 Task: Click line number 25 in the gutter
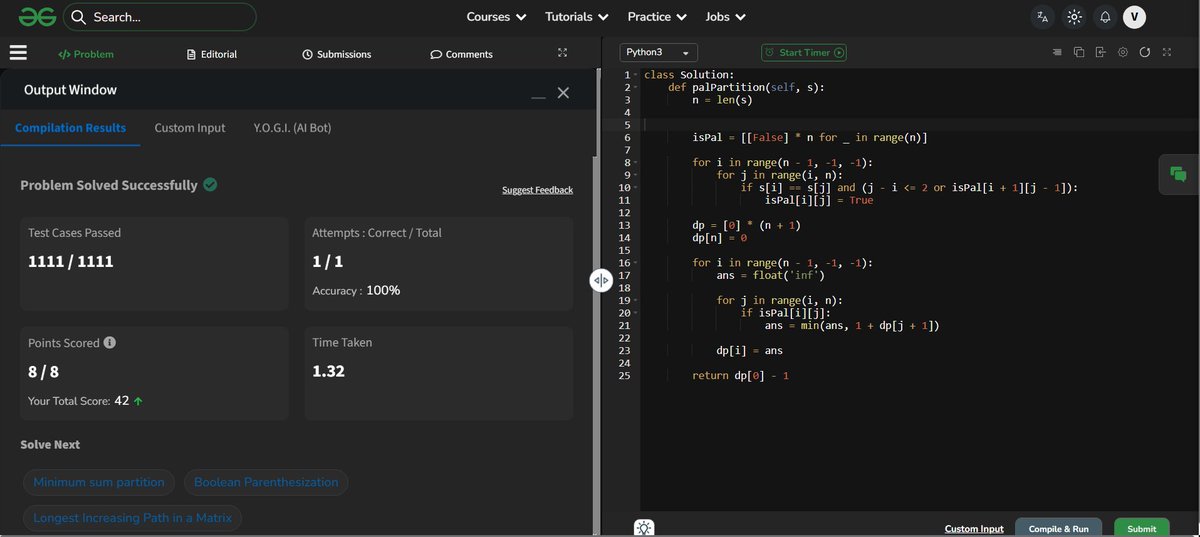[x=624, y=376]
